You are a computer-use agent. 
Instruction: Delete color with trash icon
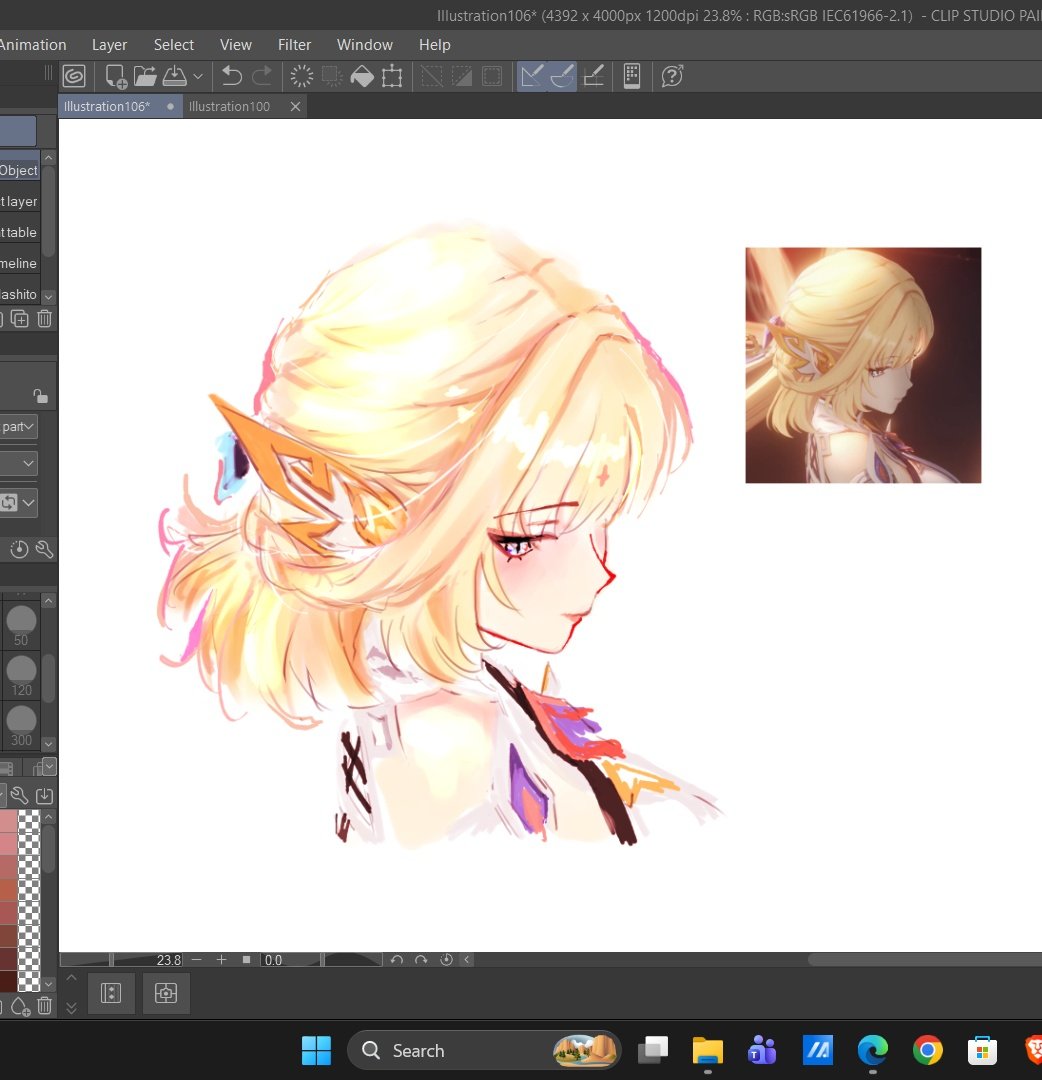[x=44, y=1006]
